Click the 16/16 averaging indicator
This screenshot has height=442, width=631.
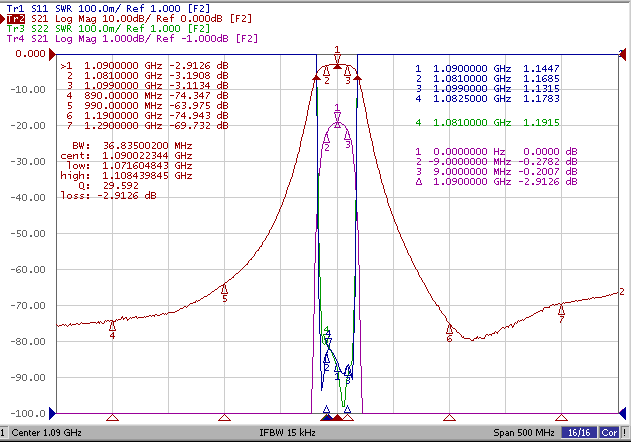pyautogui.click(x=579, y=433)
